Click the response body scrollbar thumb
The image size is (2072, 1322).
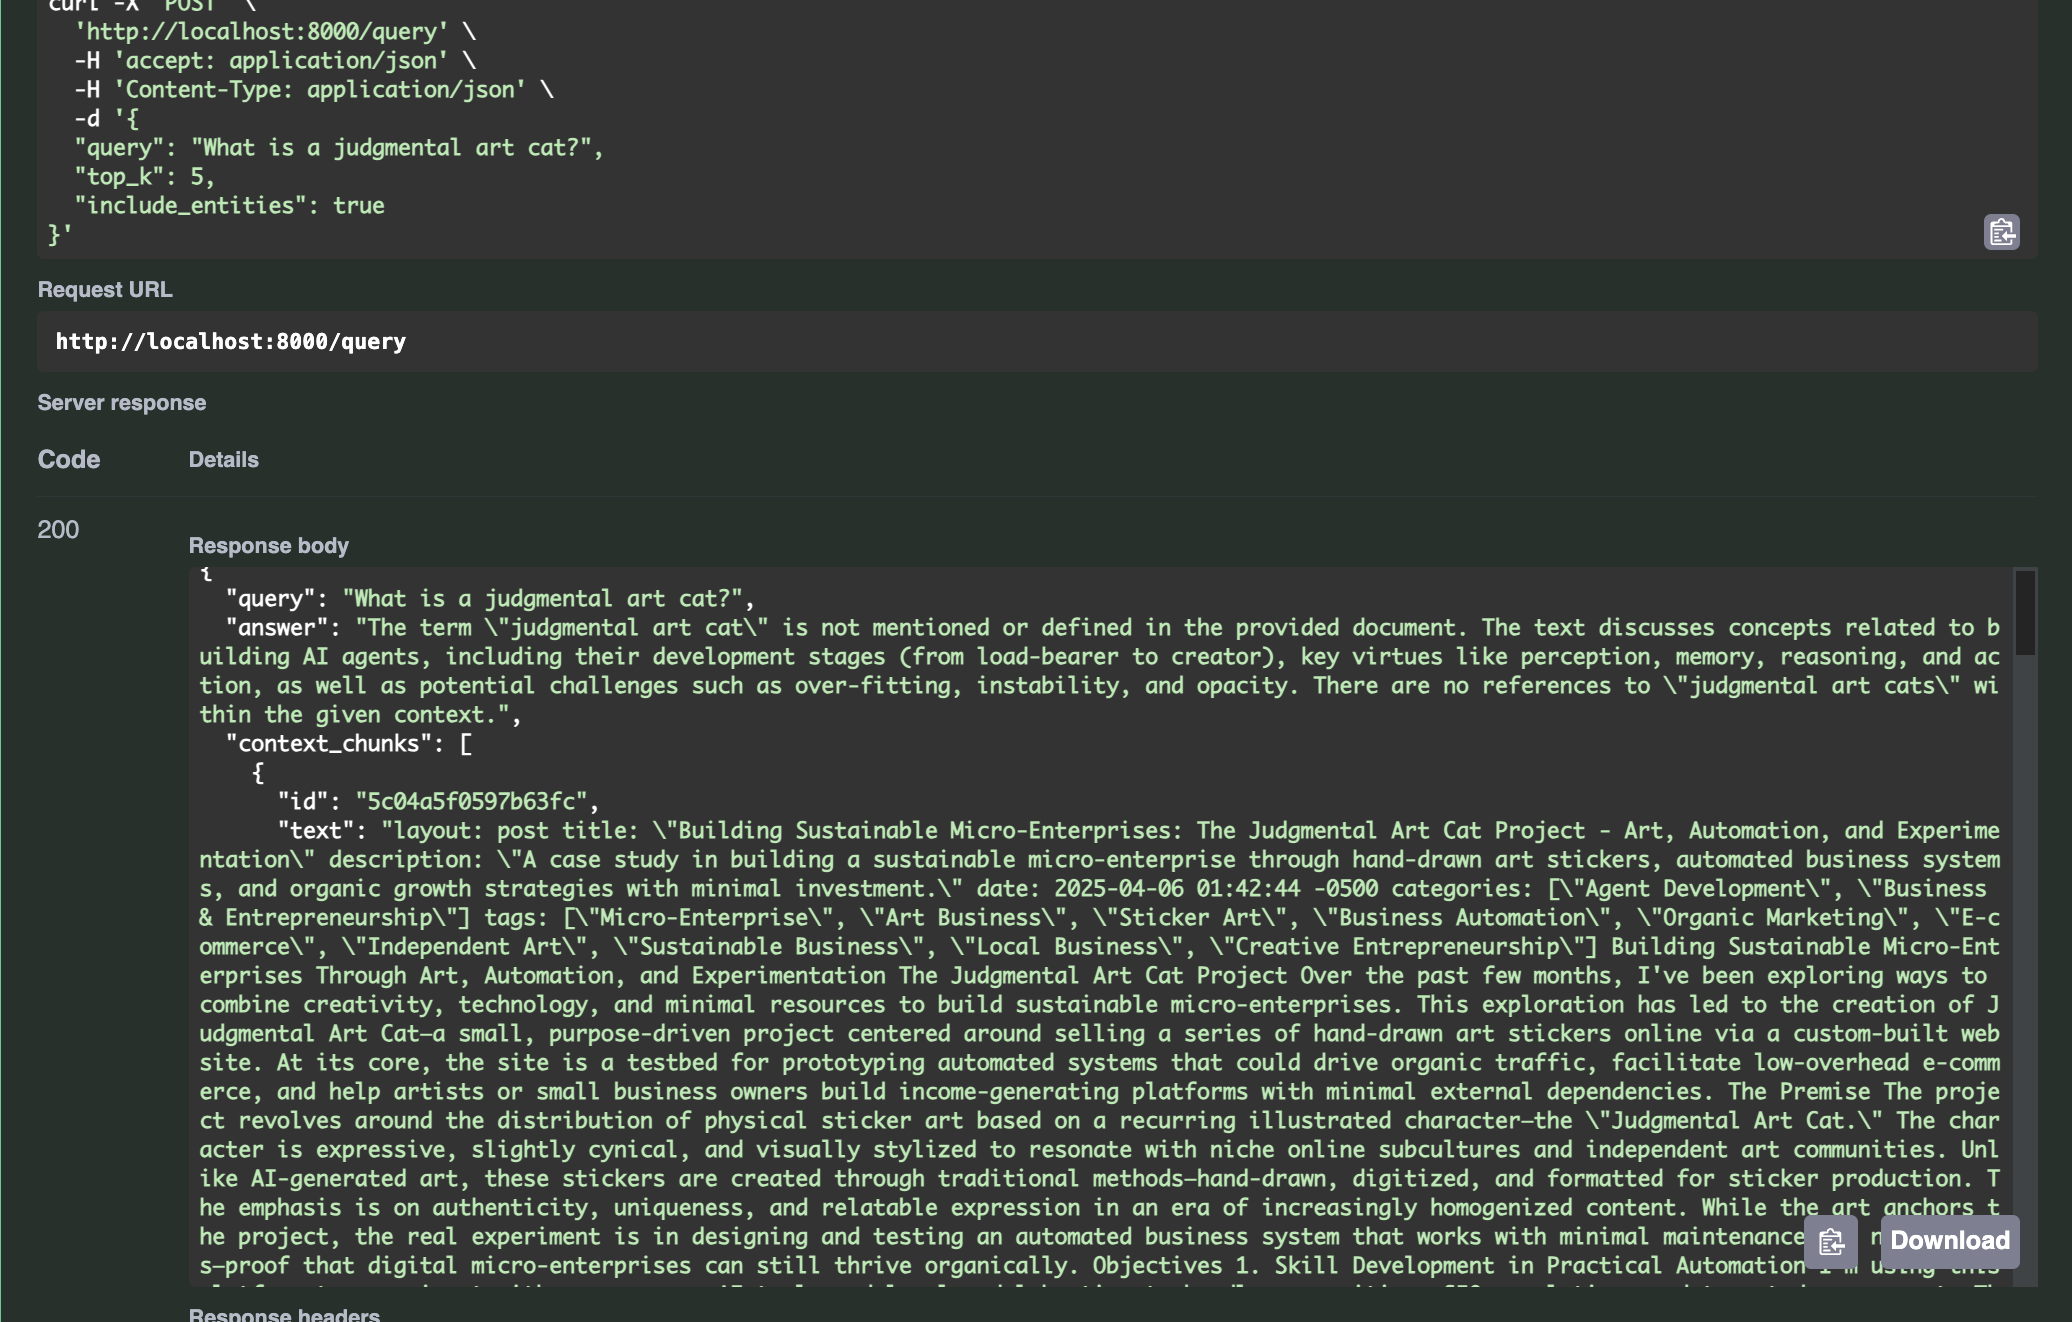coord(2025,612)
